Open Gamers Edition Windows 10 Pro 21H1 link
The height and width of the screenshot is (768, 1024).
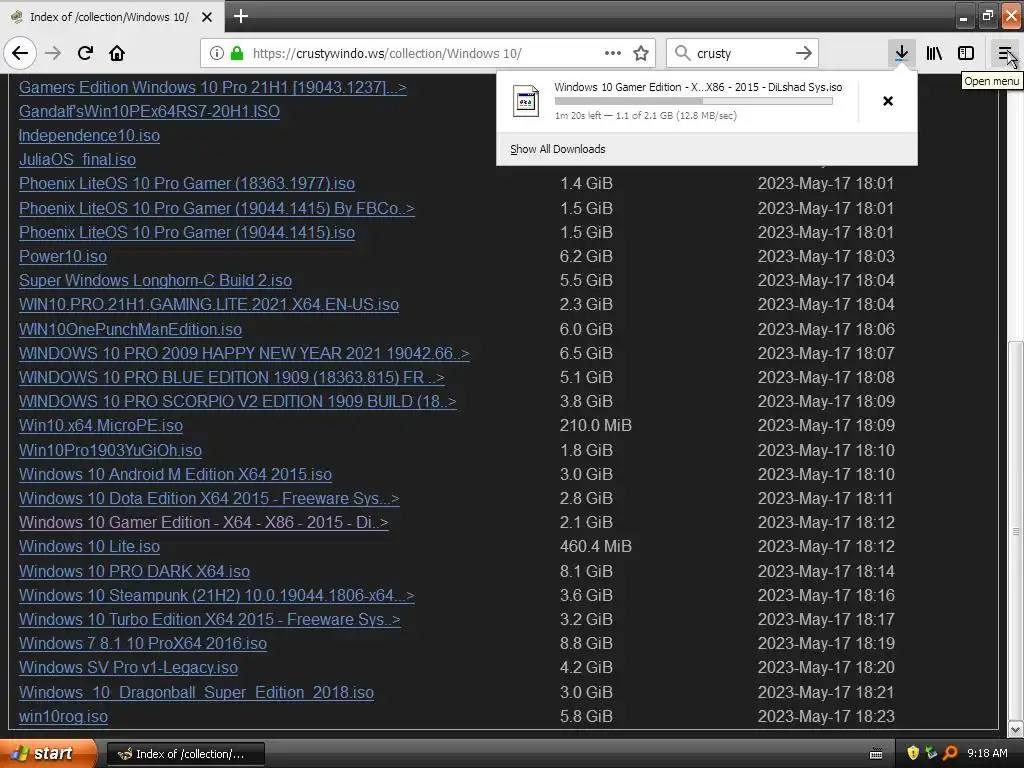pyautogui.click(x=213, y=88)
